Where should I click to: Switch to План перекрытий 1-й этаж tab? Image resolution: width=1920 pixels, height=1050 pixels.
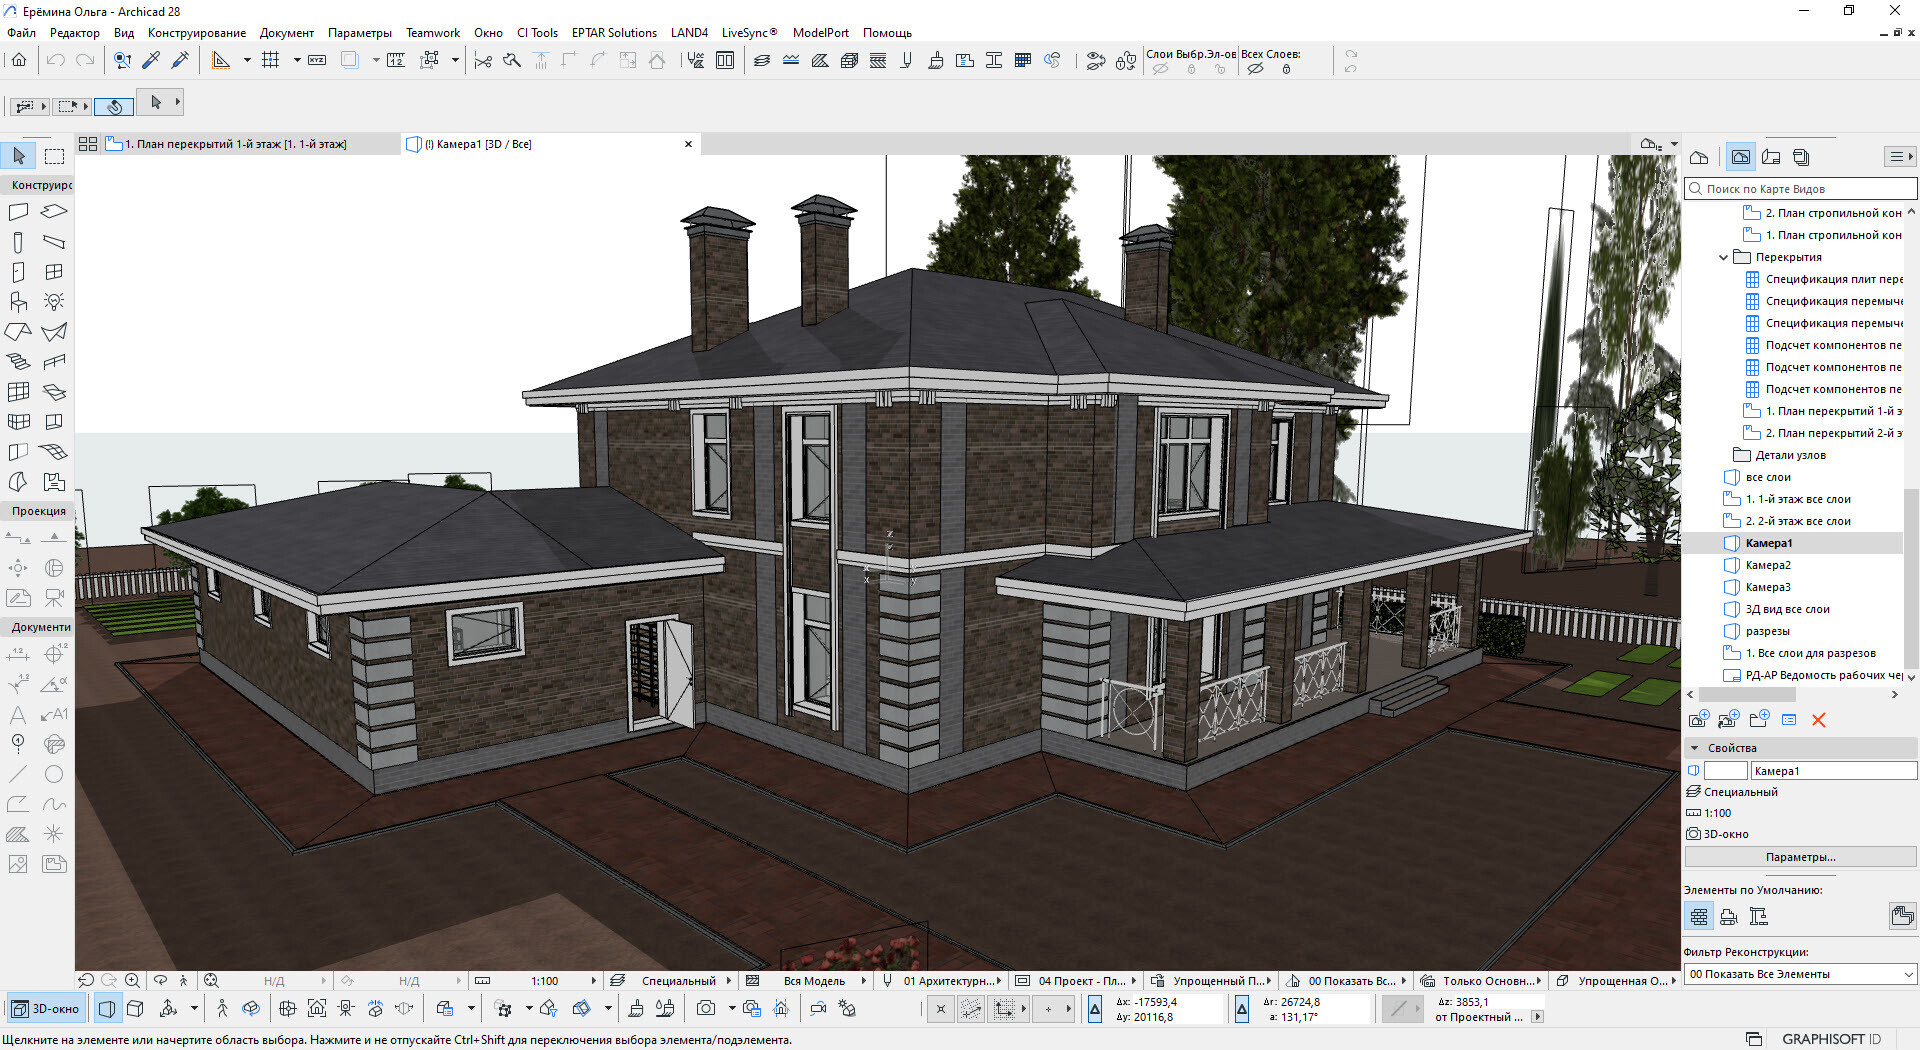(235, 144)
